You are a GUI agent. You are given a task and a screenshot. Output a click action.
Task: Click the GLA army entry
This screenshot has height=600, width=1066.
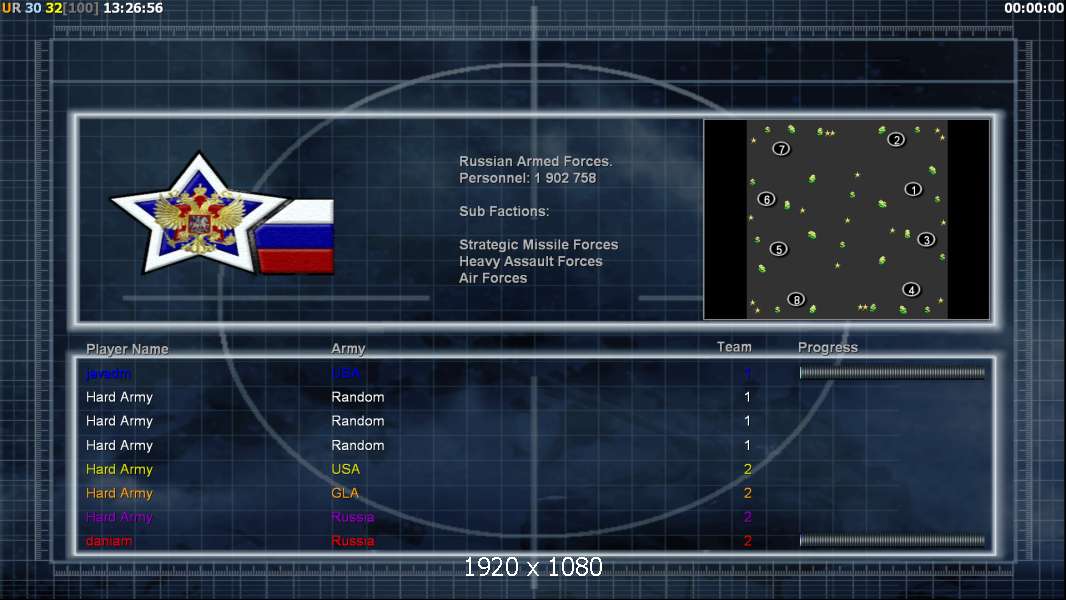tap(345, 493)
